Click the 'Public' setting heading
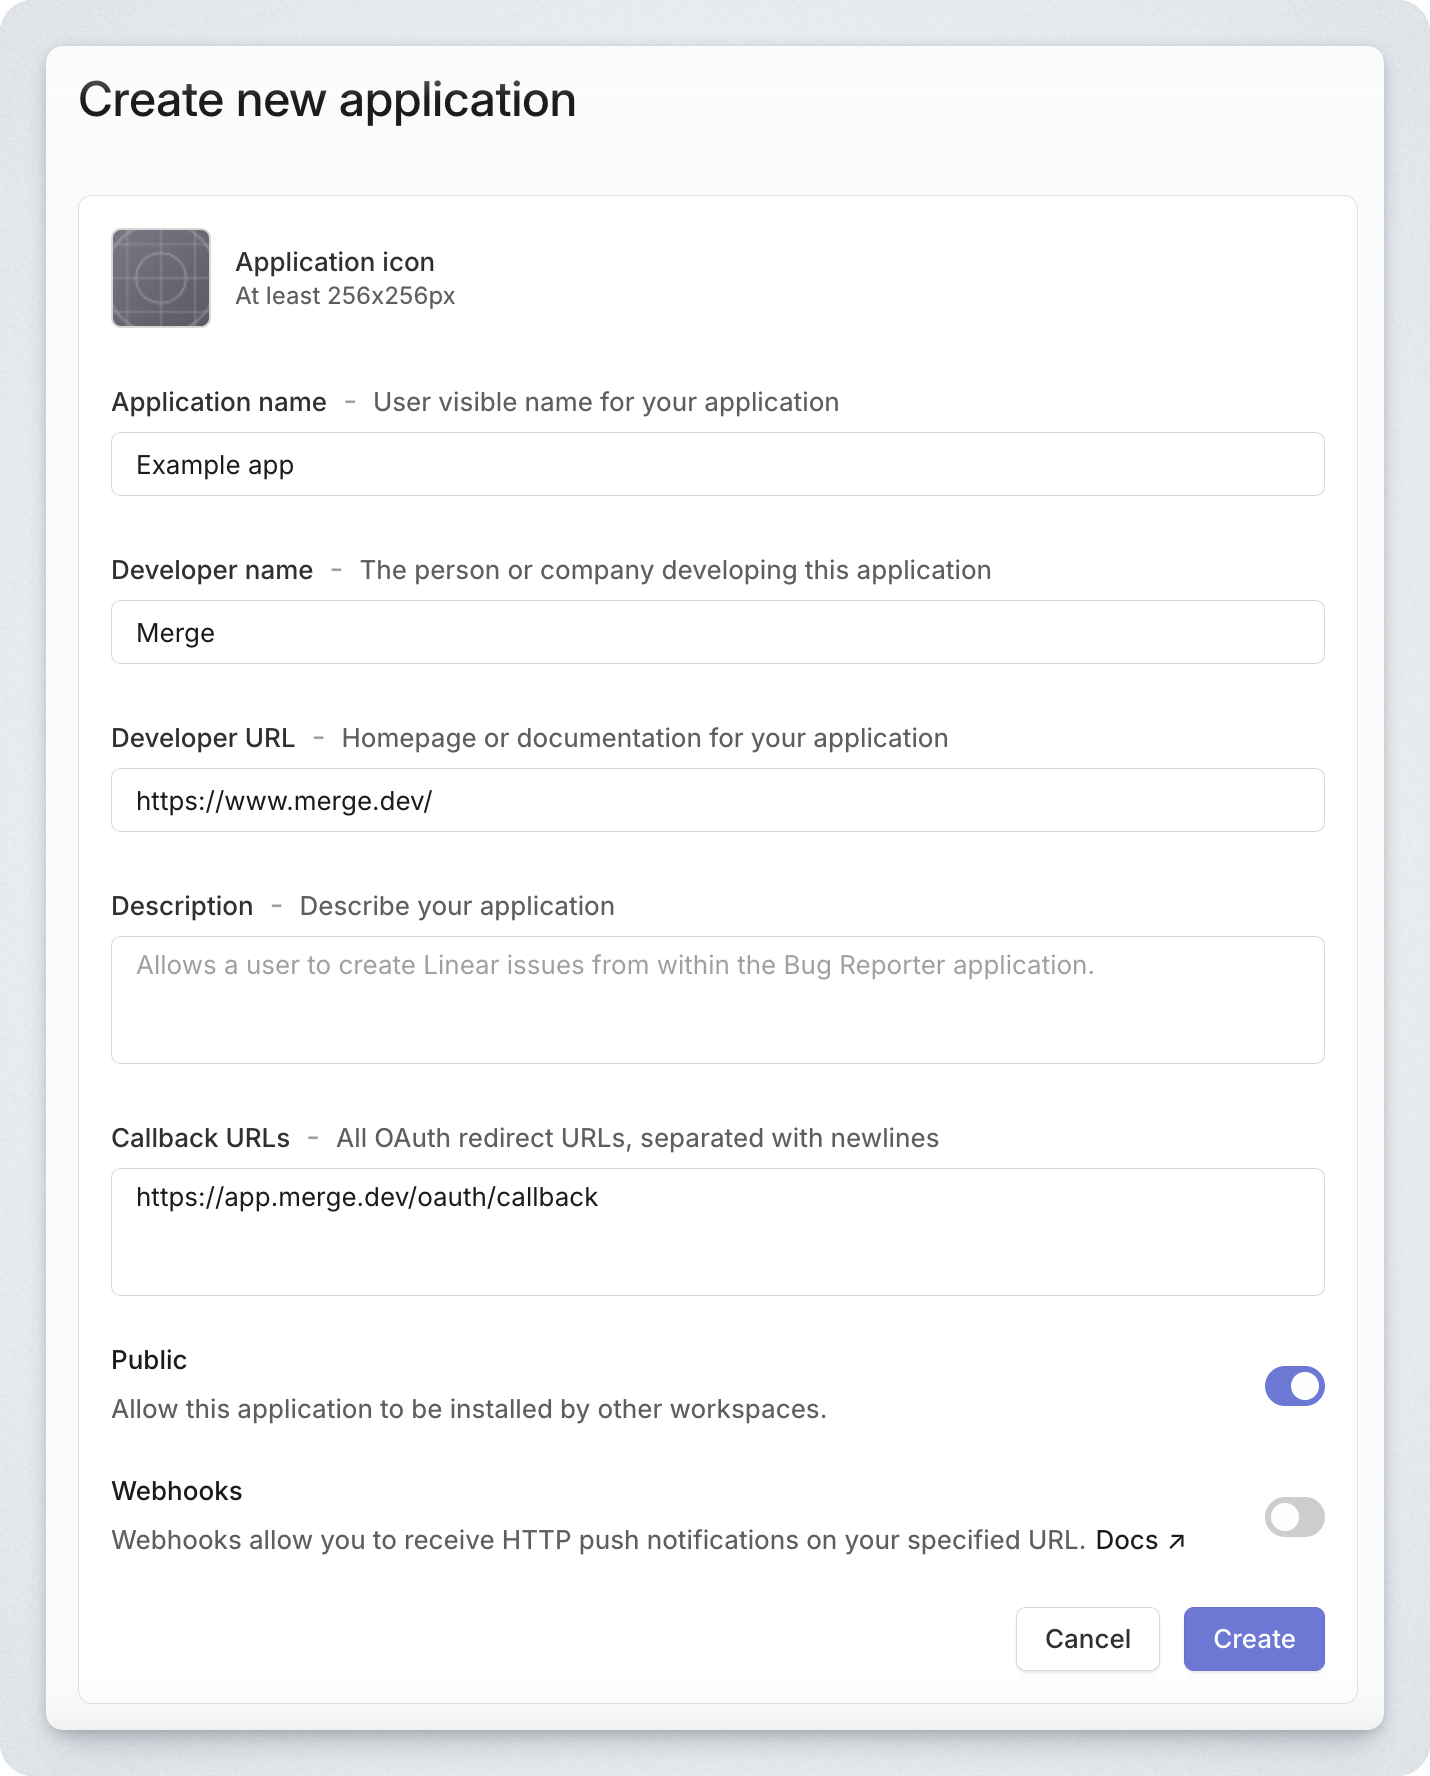The width and height of the screenshot is (1430, 1776). [x=149, y=1360]
